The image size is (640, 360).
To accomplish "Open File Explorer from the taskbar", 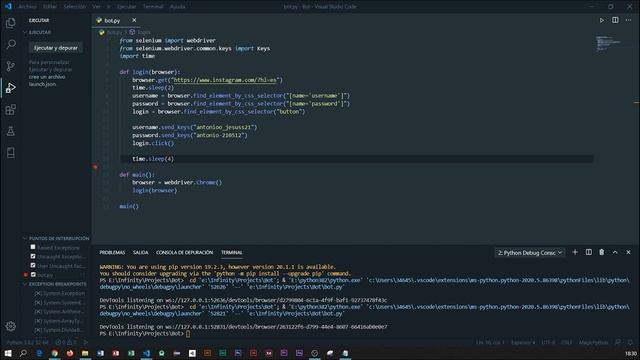I will click(85, 353).
